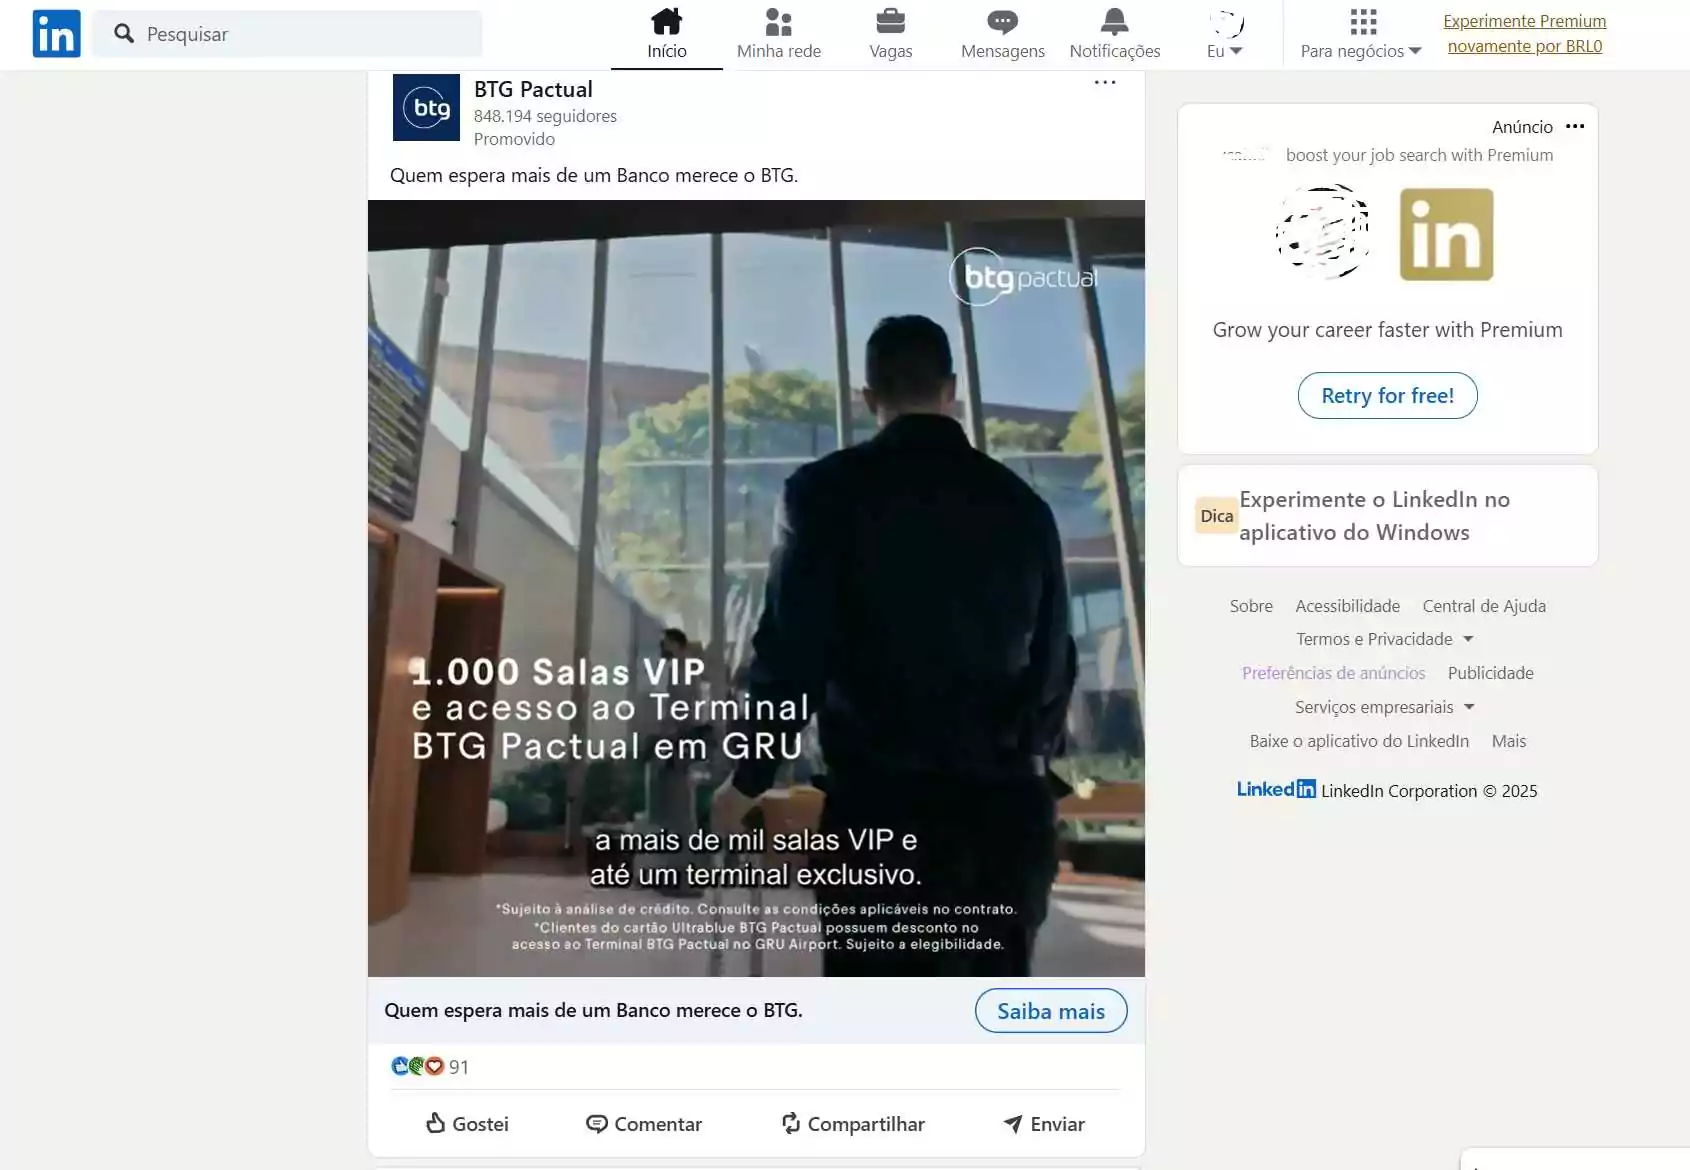
Task: Click the Comentar speech bubble icon
Action: tap(597, 1124)
